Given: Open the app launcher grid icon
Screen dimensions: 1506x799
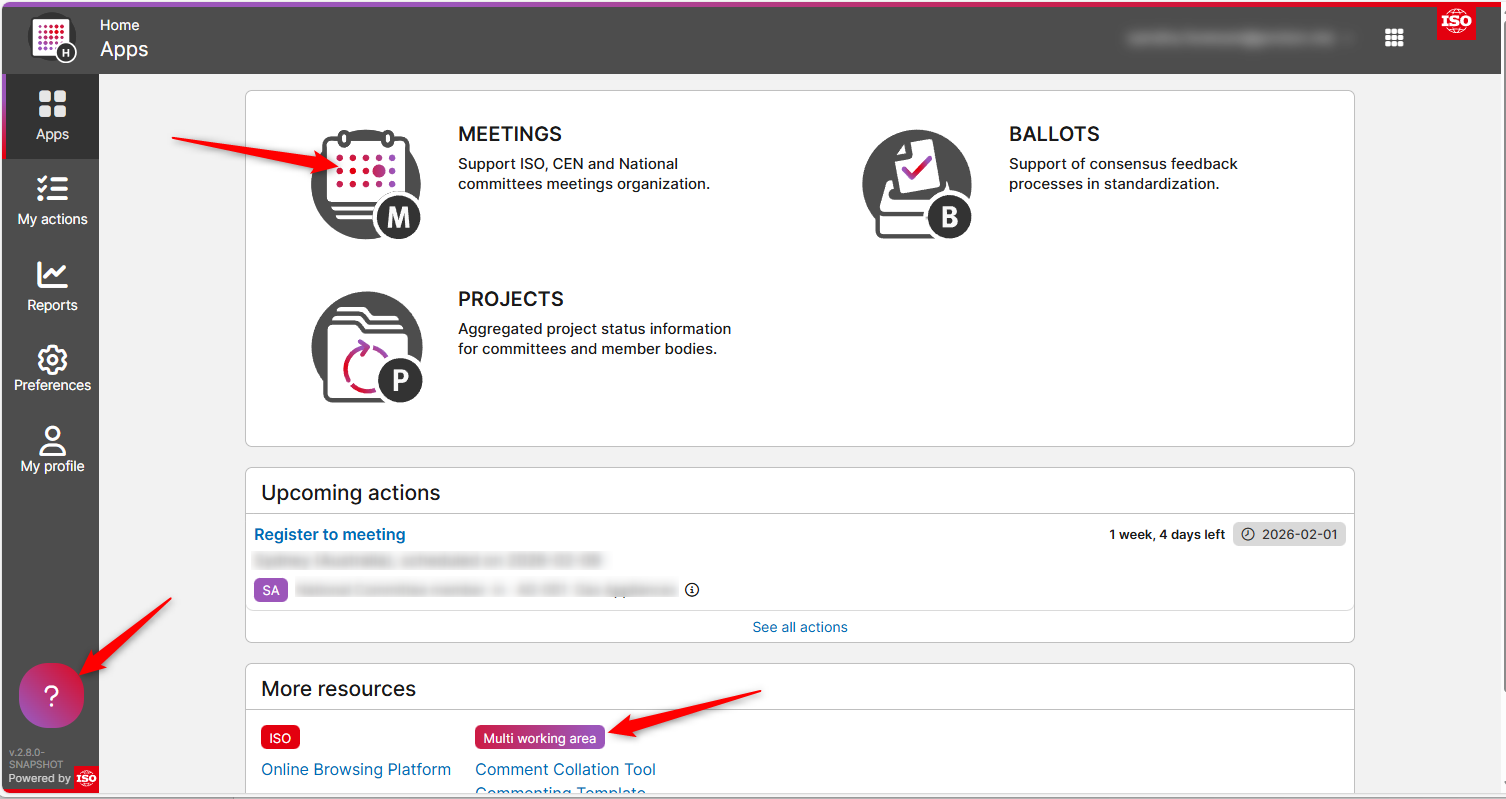Looking at the screenshot, I should pos(1394,38).
